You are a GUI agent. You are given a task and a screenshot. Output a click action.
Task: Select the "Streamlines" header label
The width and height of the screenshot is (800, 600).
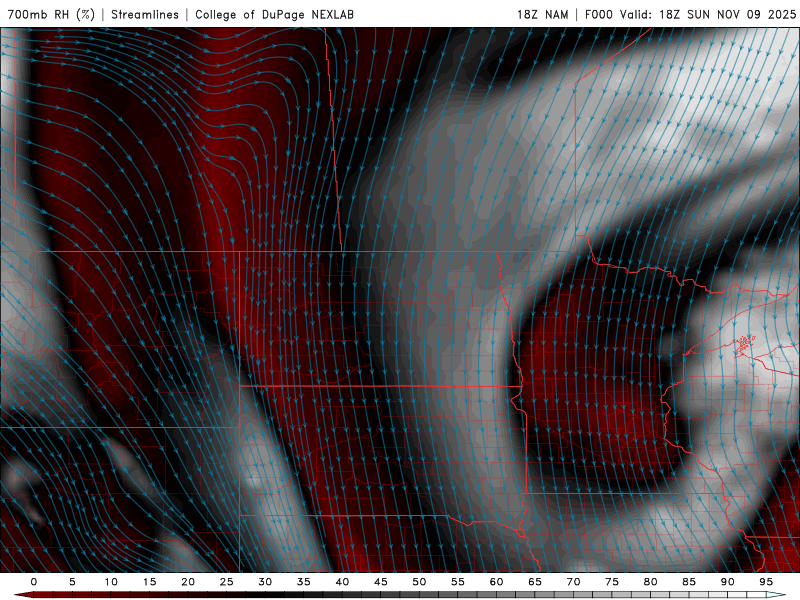pyautogui.click(x=145, y=14)
